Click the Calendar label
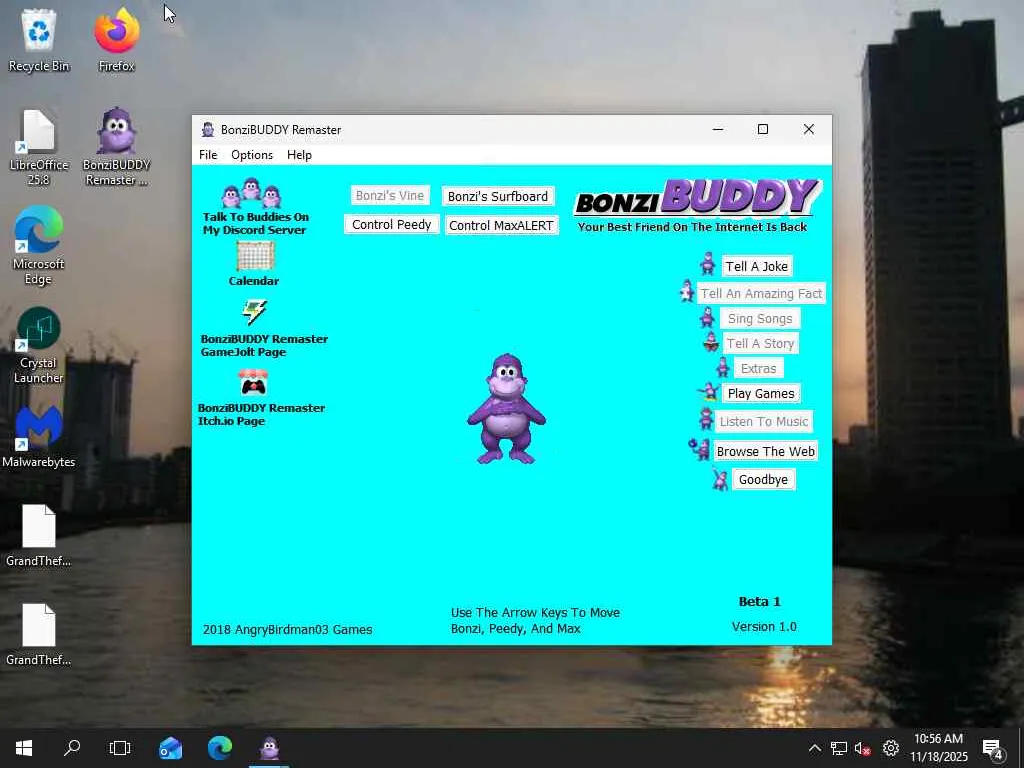Image resolution: width=1024 pixels, height=768 pixels. coord(253,281)
